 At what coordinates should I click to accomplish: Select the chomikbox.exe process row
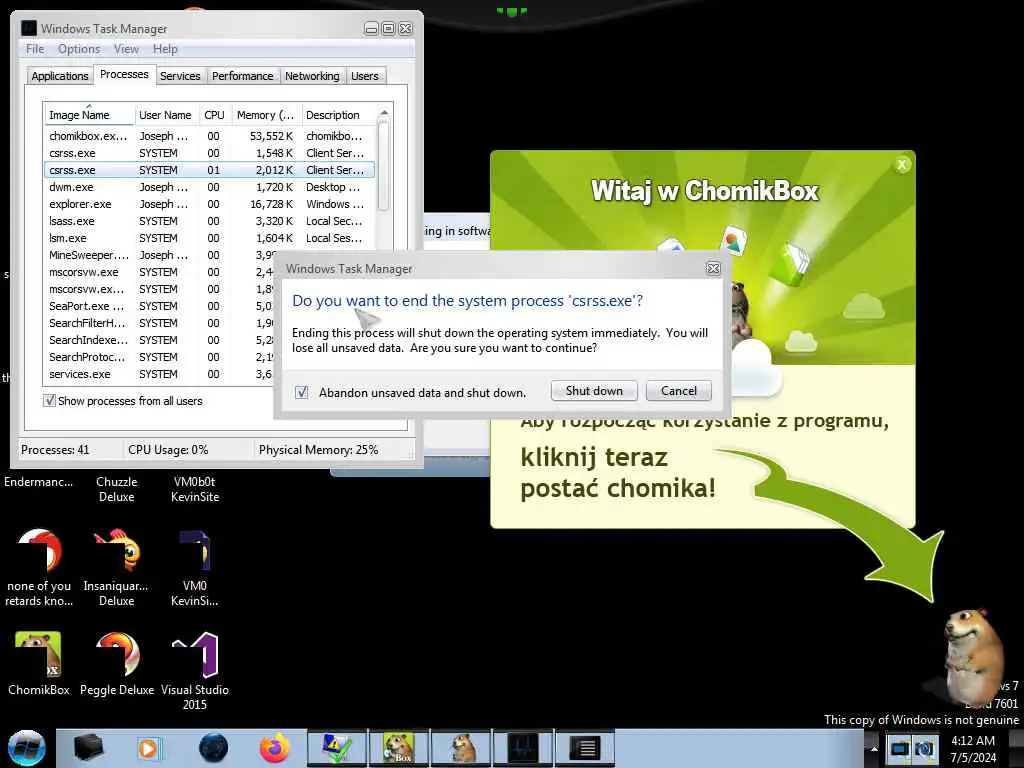209,136
